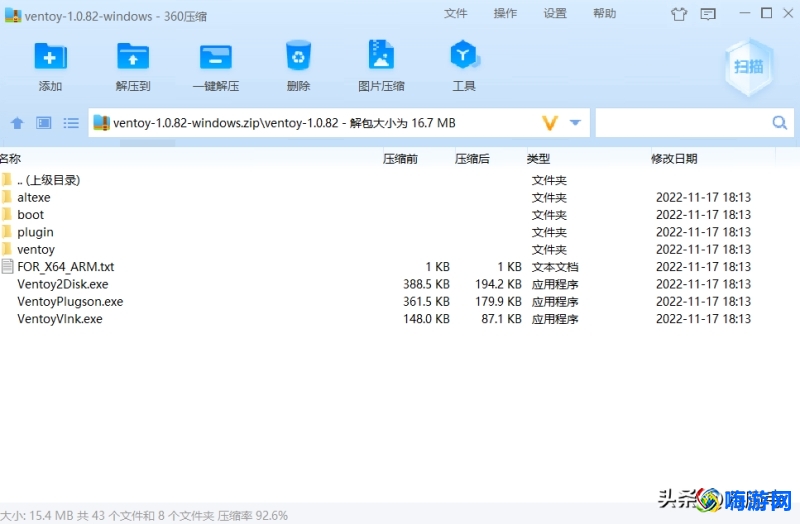Select the plugin folder icon
This screenshot has height=524, width=800.
tap(7, 232)
